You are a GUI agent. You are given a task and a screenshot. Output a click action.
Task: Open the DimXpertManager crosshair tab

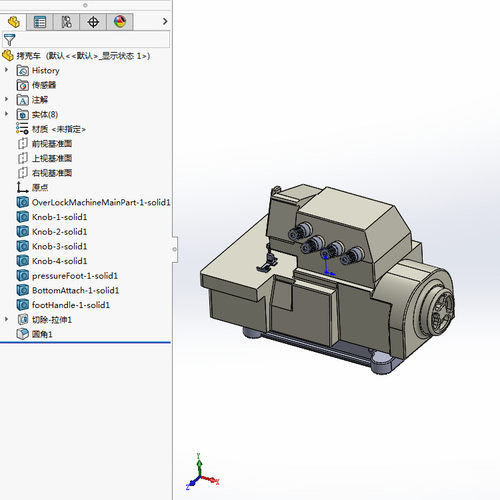pyautogui.click(x=93, y=22)
